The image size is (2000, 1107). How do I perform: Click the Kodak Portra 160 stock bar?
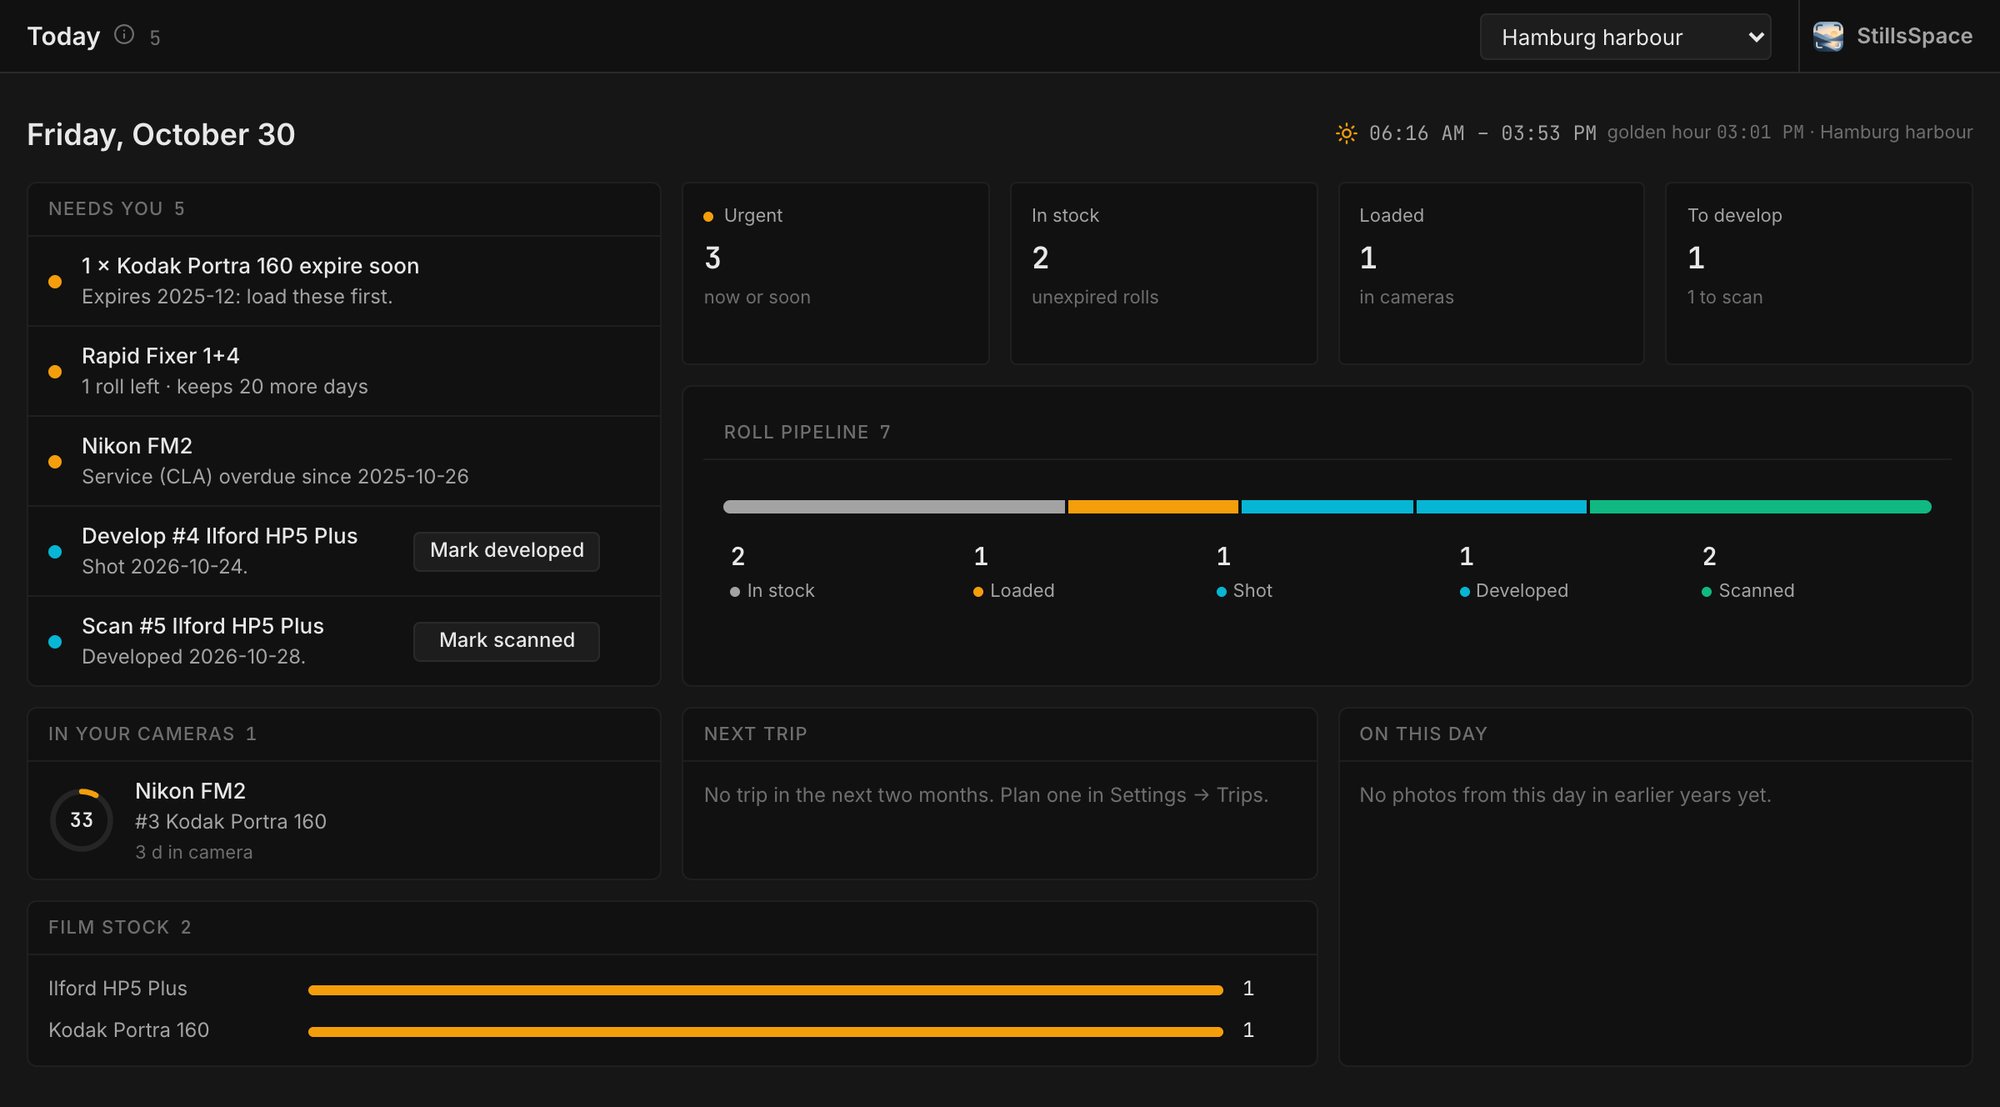pyautogui.click(x=765, y=1031)
